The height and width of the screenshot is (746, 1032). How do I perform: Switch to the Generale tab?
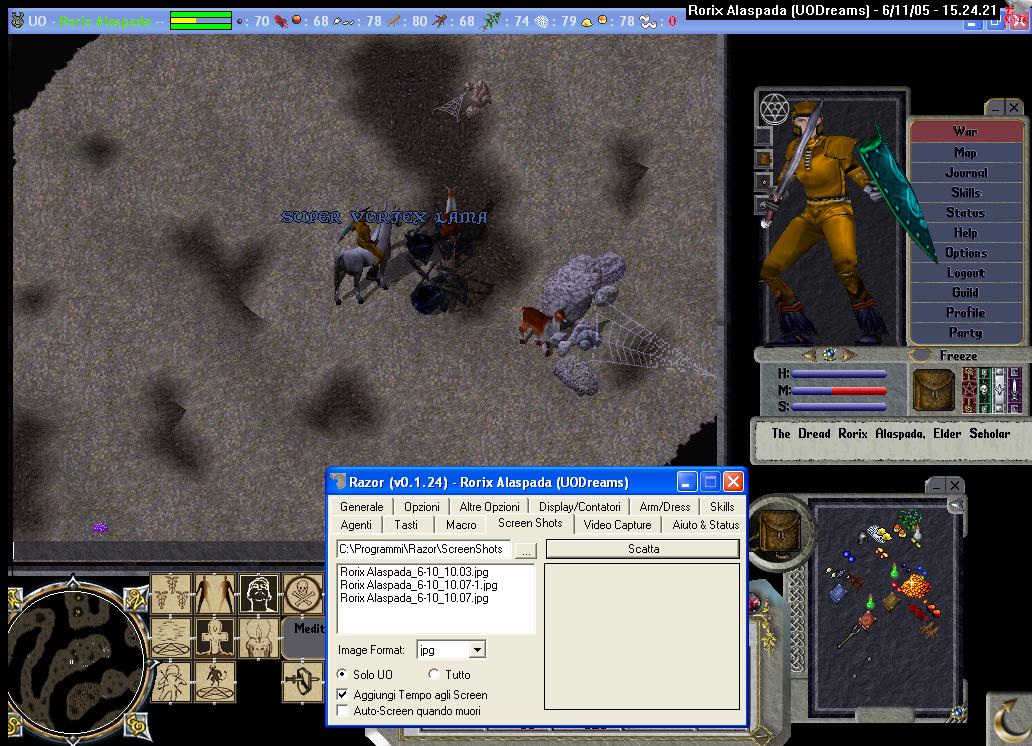361,506
